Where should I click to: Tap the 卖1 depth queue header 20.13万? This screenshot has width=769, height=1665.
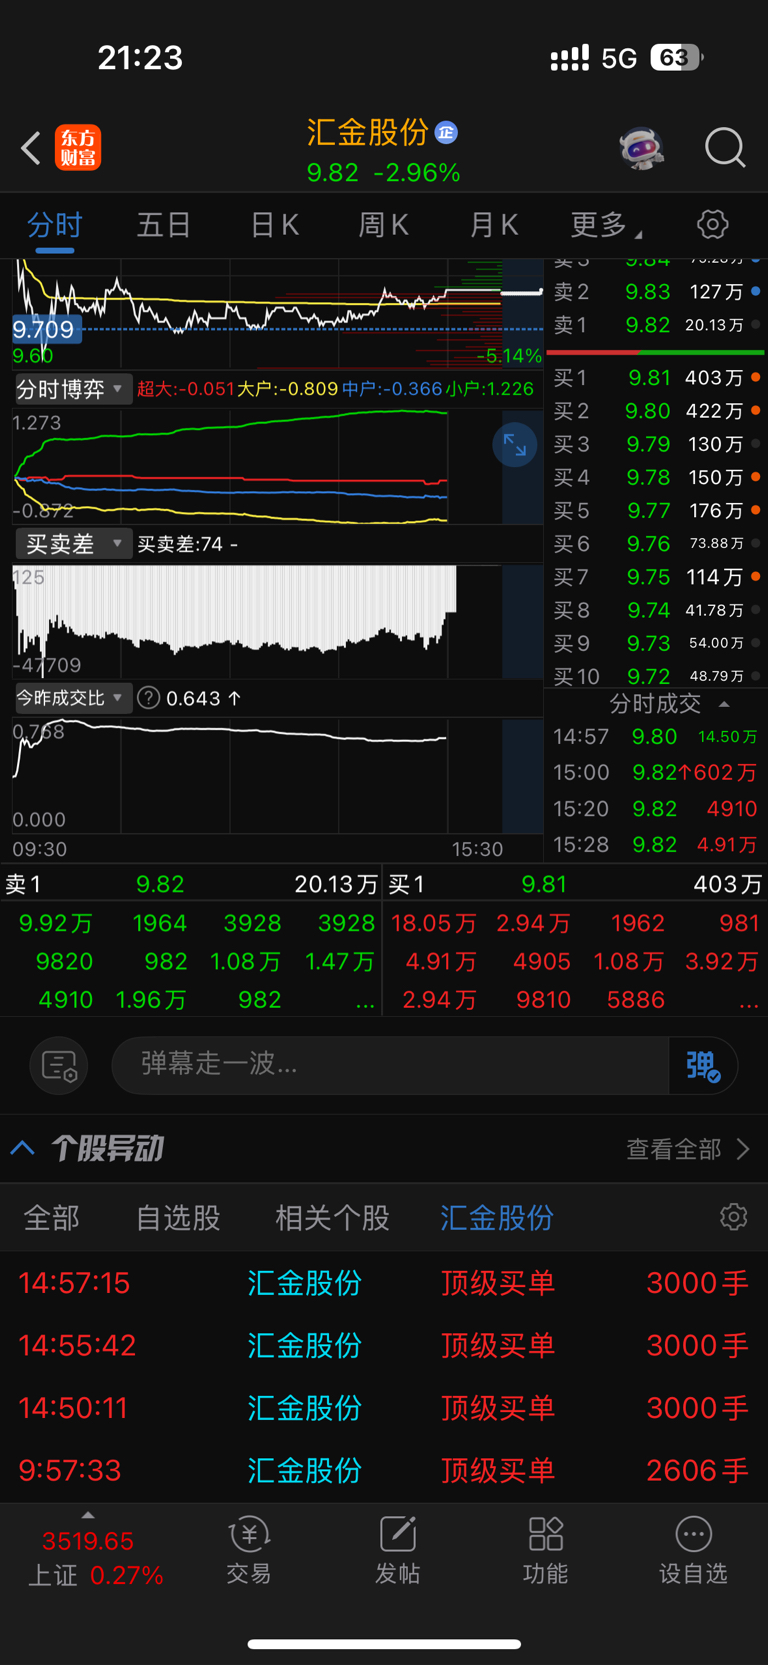(x=191, y=884)
